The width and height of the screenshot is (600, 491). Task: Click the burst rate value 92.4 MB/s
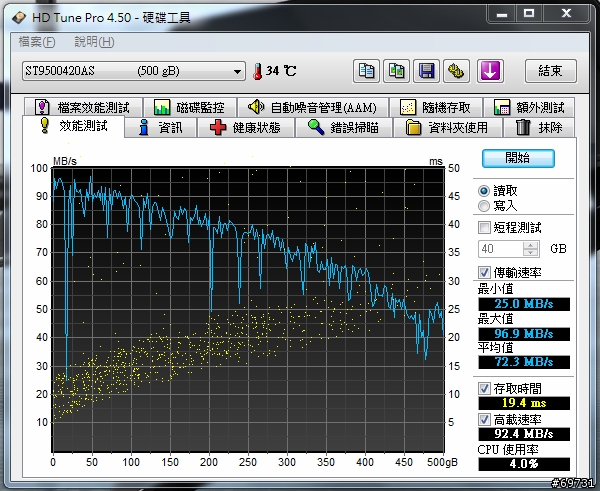(524, 434)
